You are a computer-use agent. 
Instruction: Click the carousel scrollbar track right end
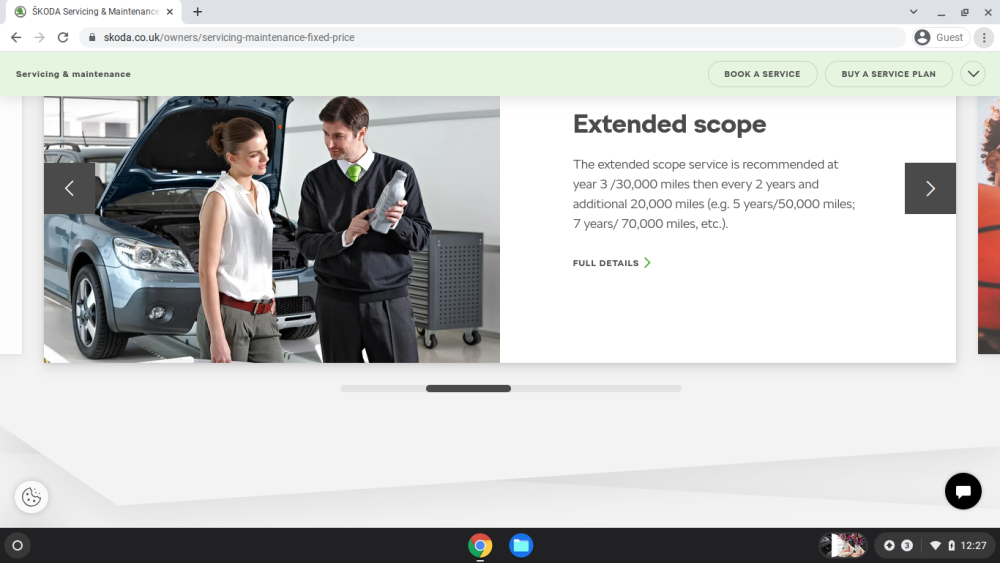click(x=675, y=388)
